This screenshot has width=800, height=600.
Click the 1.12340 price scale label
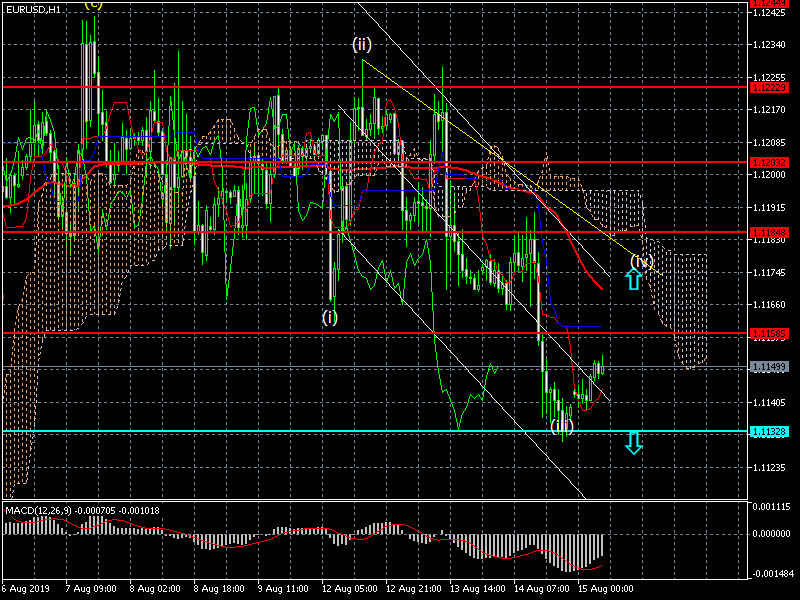pyautogui.click(x=773, y=45)
